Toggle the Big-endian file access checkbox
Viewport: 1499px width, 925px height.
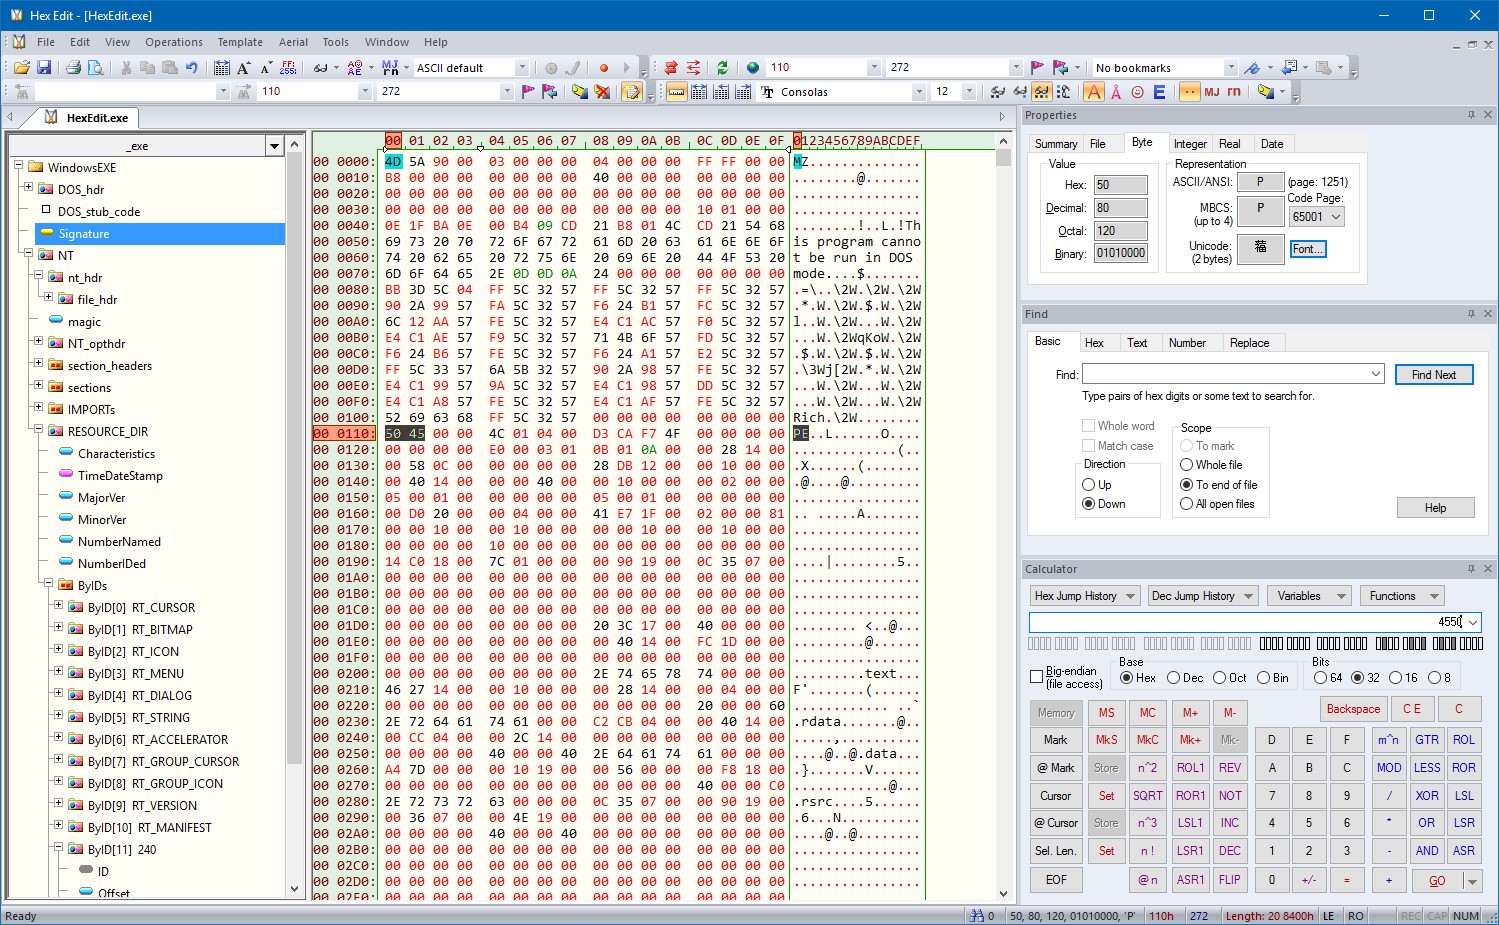[x=1036, y=677]
